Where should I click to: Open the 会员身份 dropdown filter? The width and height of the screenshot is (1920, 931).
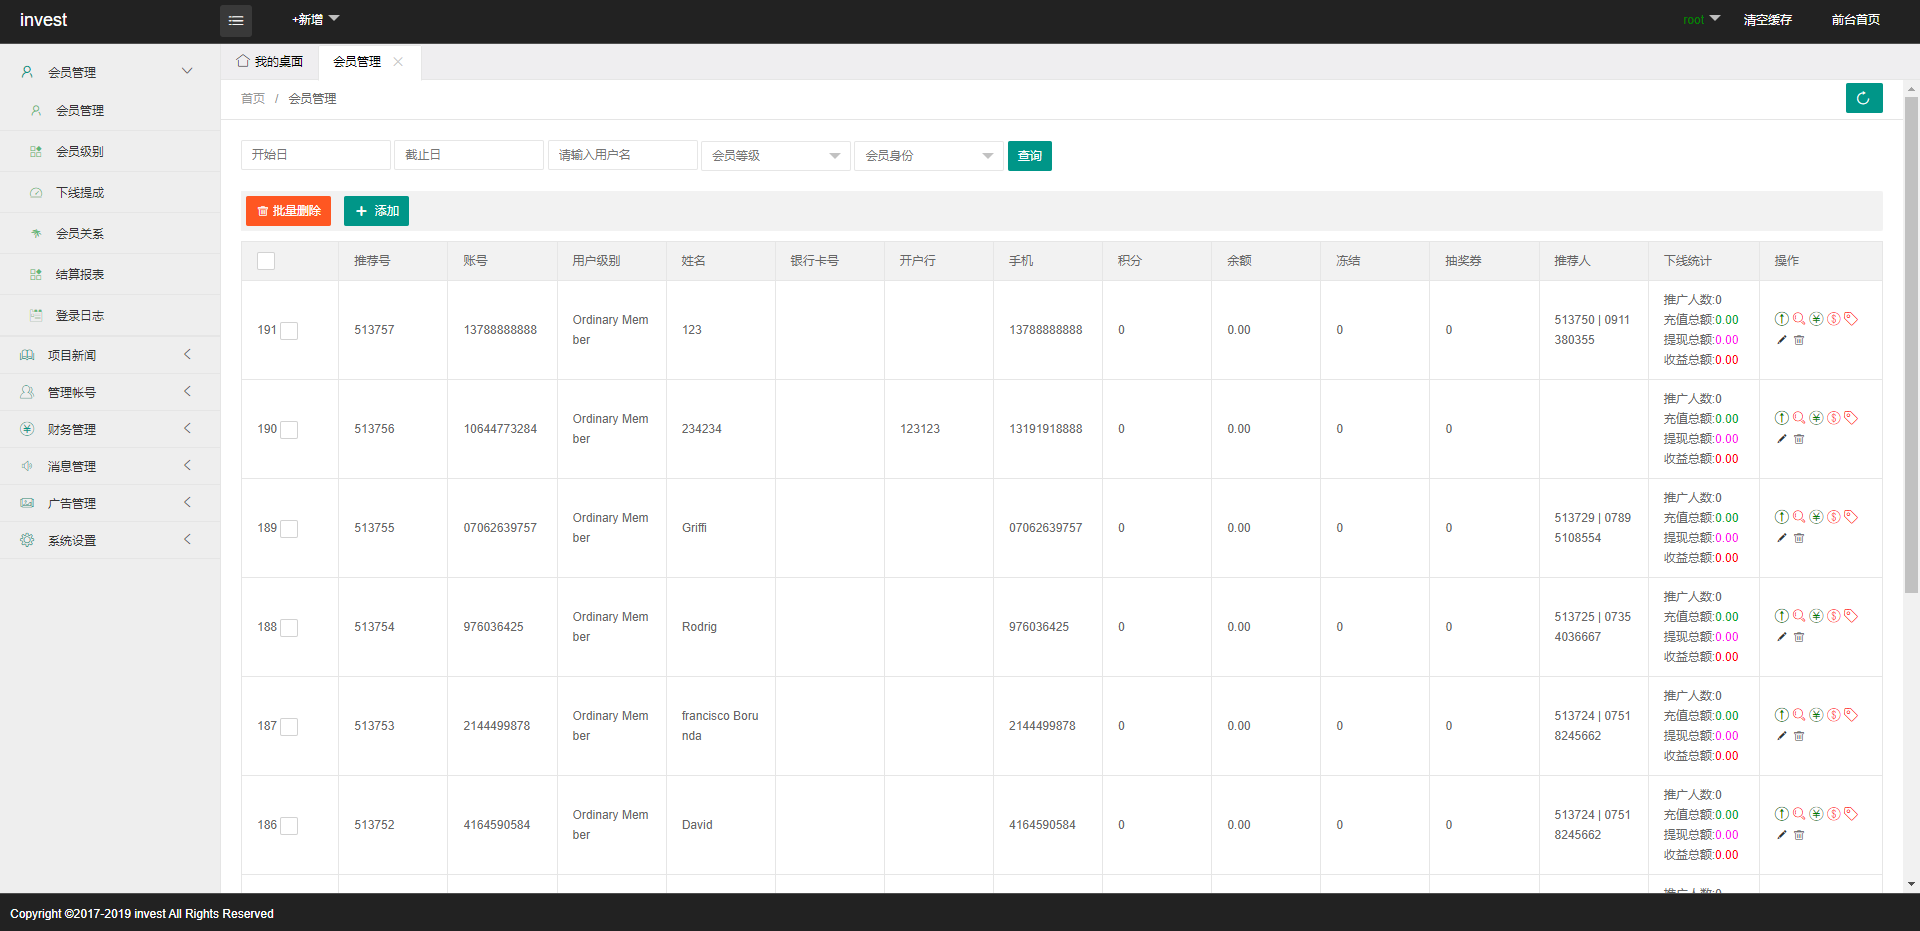[928, 156]
